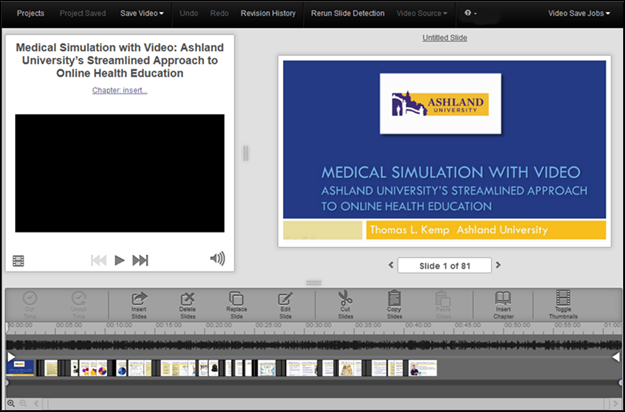The height and width of the screenshot is (412, 625).
Task: Click the Delete Slides tool
Action: [187, 305]
